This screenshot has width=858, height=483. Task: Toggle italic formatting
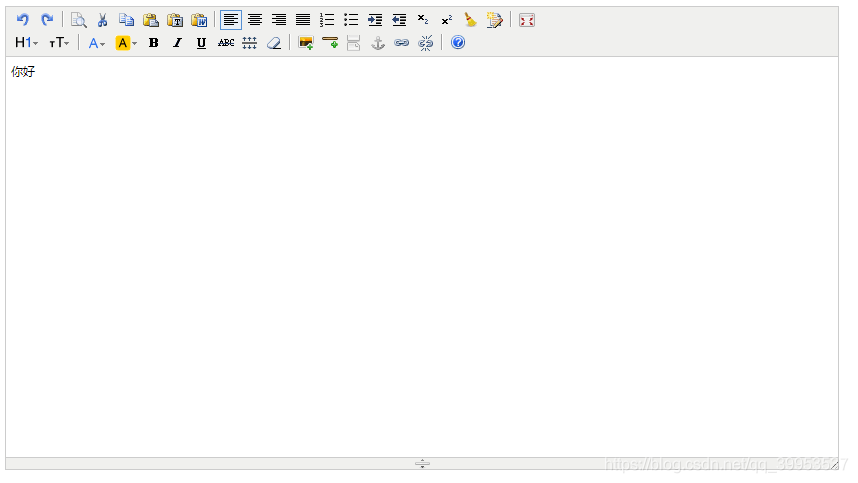coord(177,43)
